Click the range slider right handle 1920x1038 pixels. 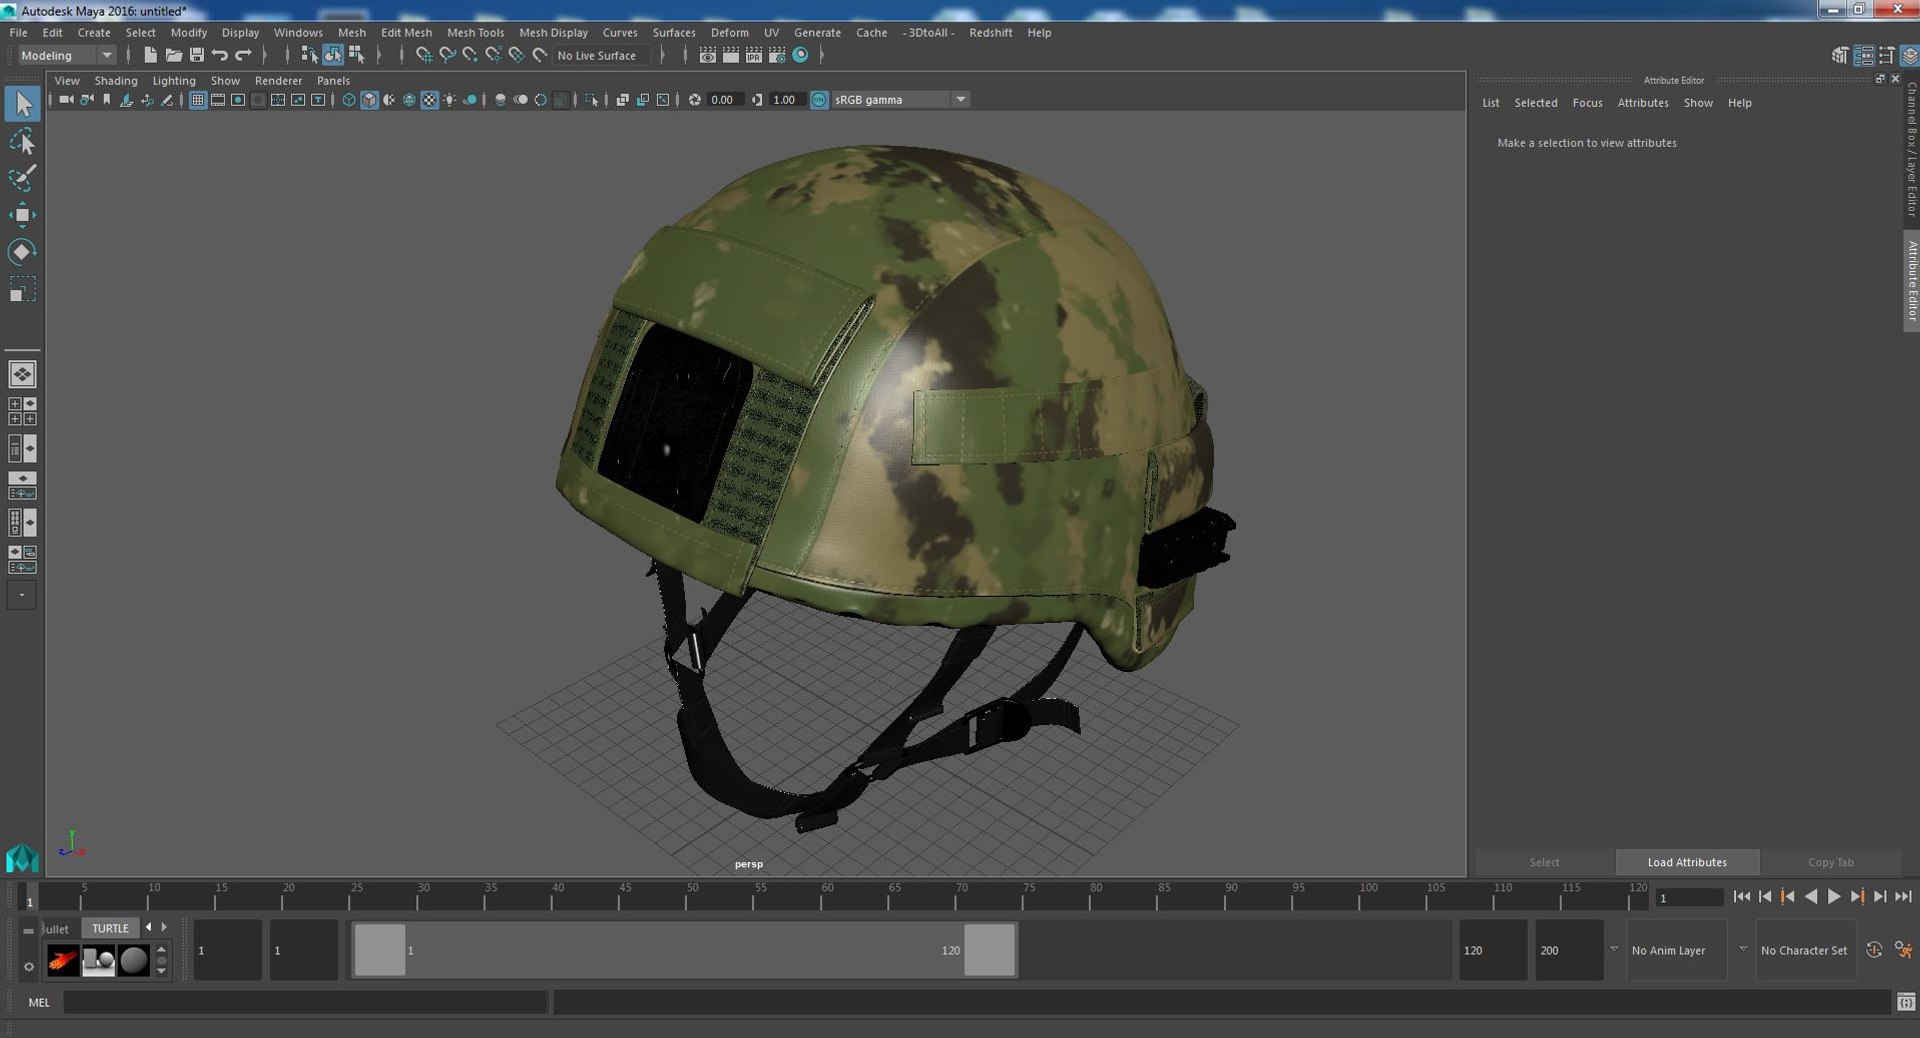989,950
